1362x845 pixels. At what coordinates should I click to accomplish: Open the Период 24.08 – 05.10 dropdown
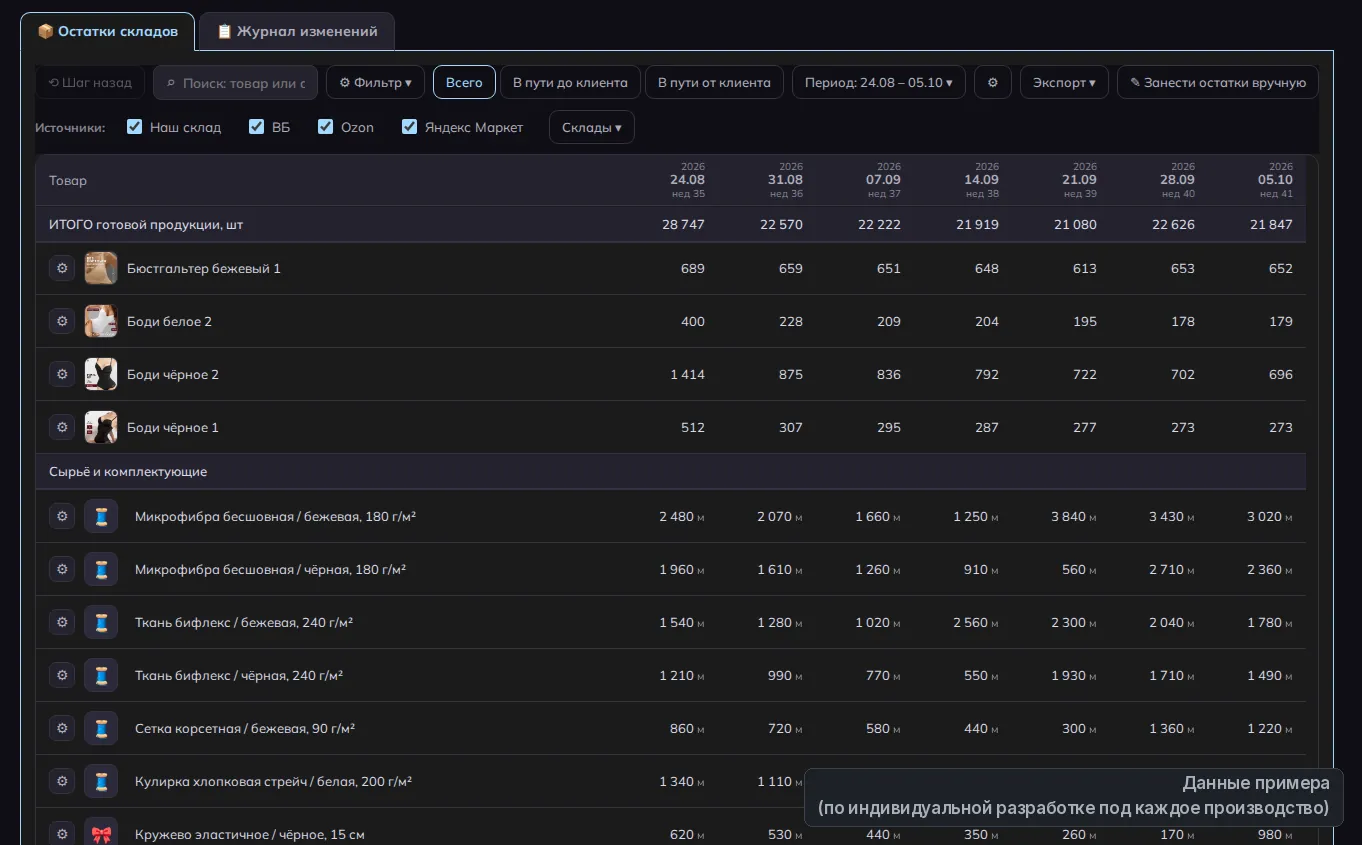pos(879,82)
